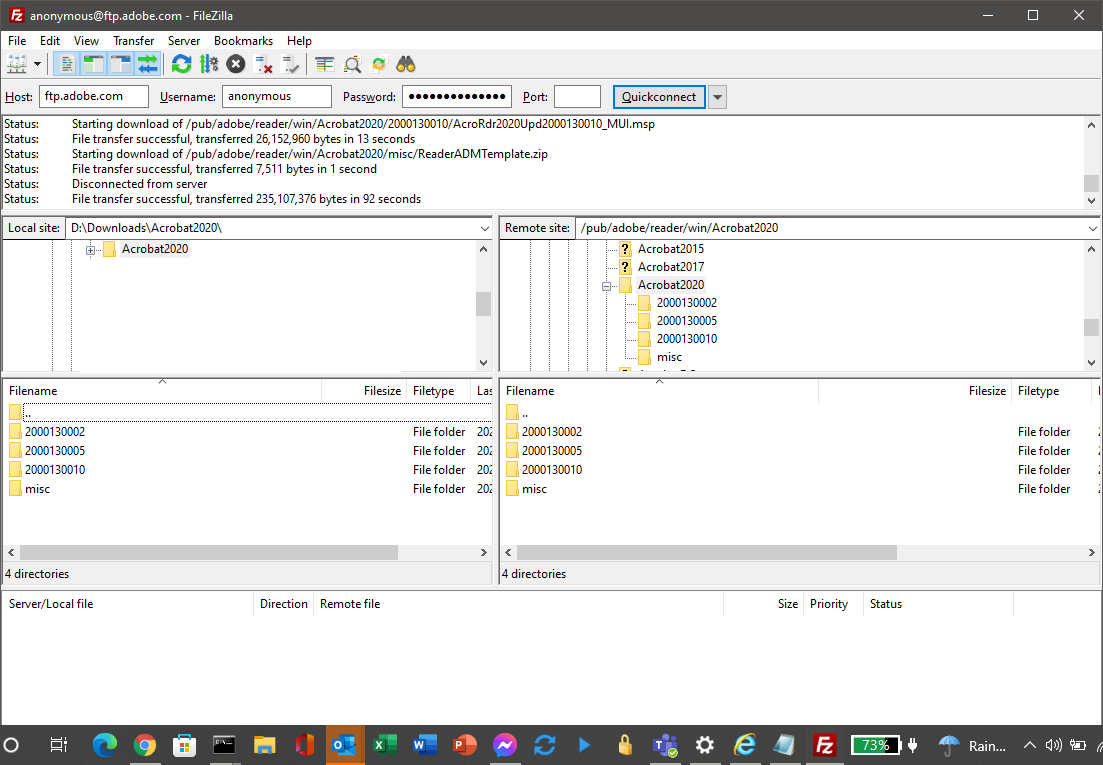Enable synchronized browsing
Screen dimensions: 1103x765
[377, 63]
